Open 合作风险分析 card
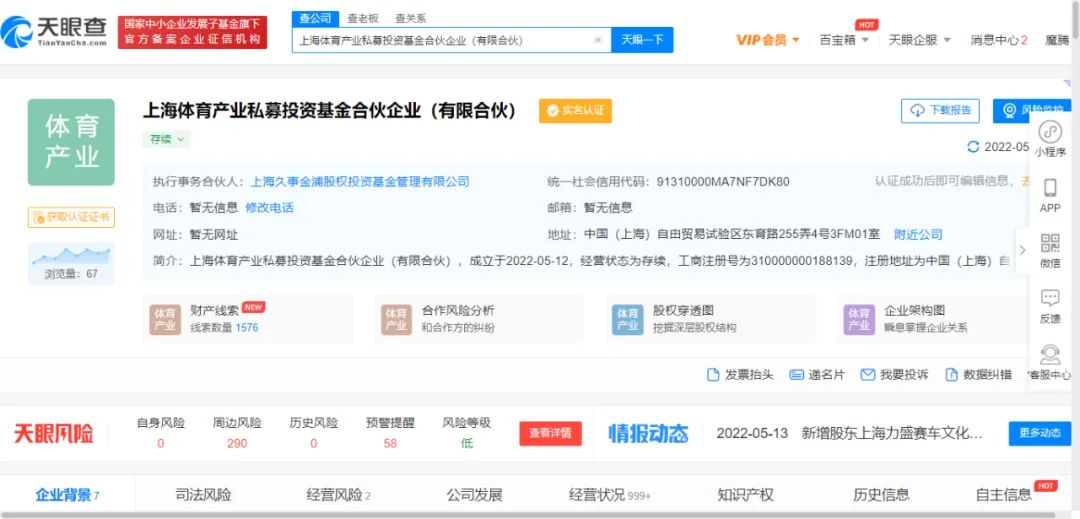Screen dimensions: 1080x519 pyautogui.click(x=479, y=319)
